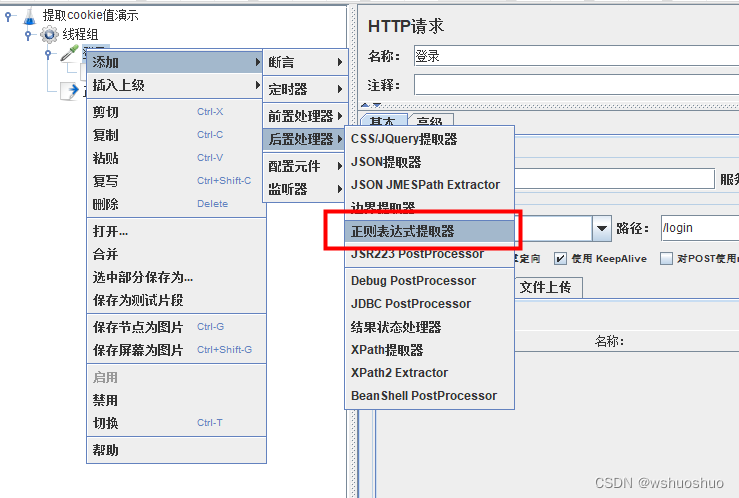Click the HTTP sampler pipette icon
This screenshot has width=739, height=498.
click(x=69, y=53)
